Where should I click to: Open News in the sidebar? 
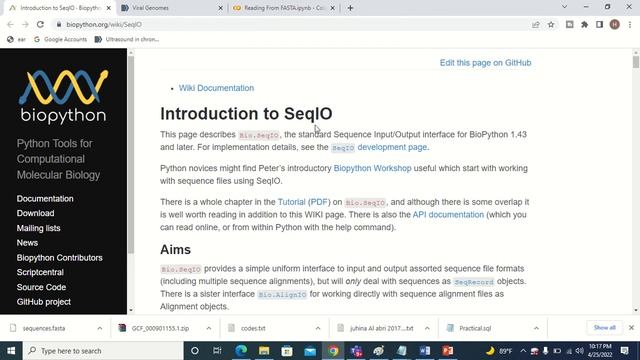coord(27,243)
